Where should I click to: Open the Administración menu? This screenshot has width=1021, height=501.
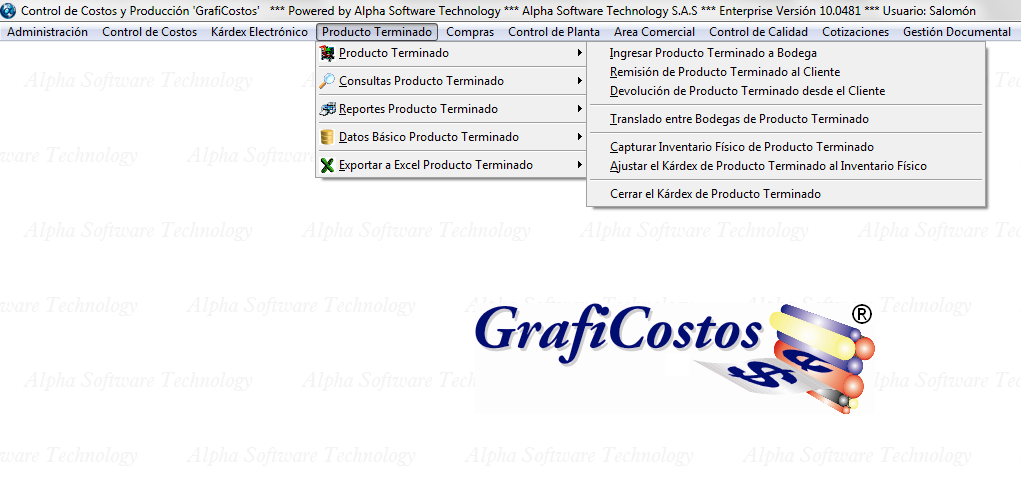[47, 32]
